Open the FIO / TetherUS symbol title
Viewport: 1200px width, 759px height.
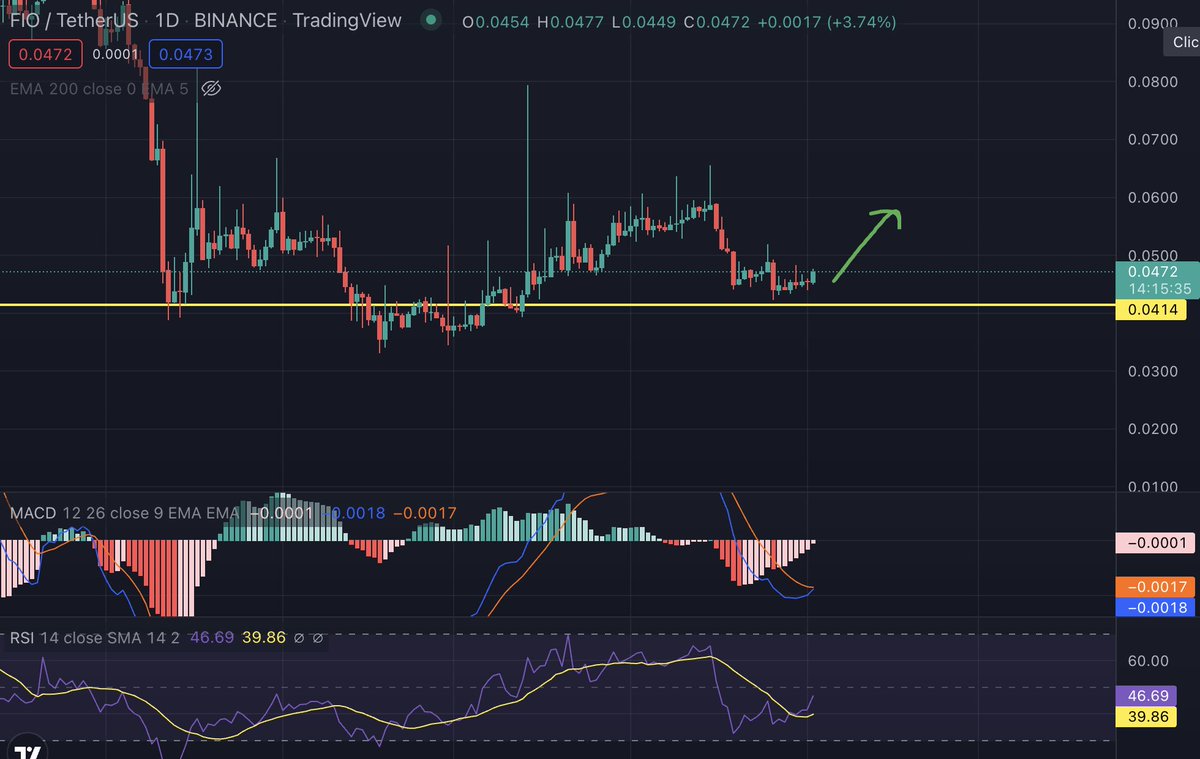pos(72,20)
